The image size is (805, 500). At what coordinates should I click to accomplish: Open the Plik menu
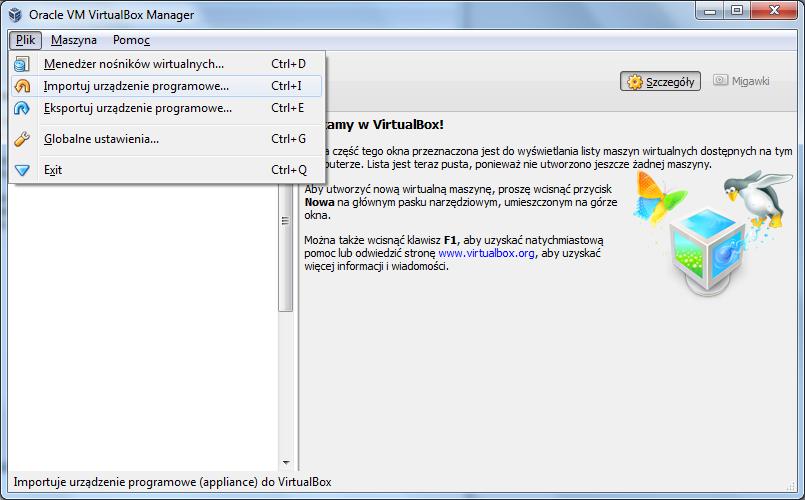(25, 40)
